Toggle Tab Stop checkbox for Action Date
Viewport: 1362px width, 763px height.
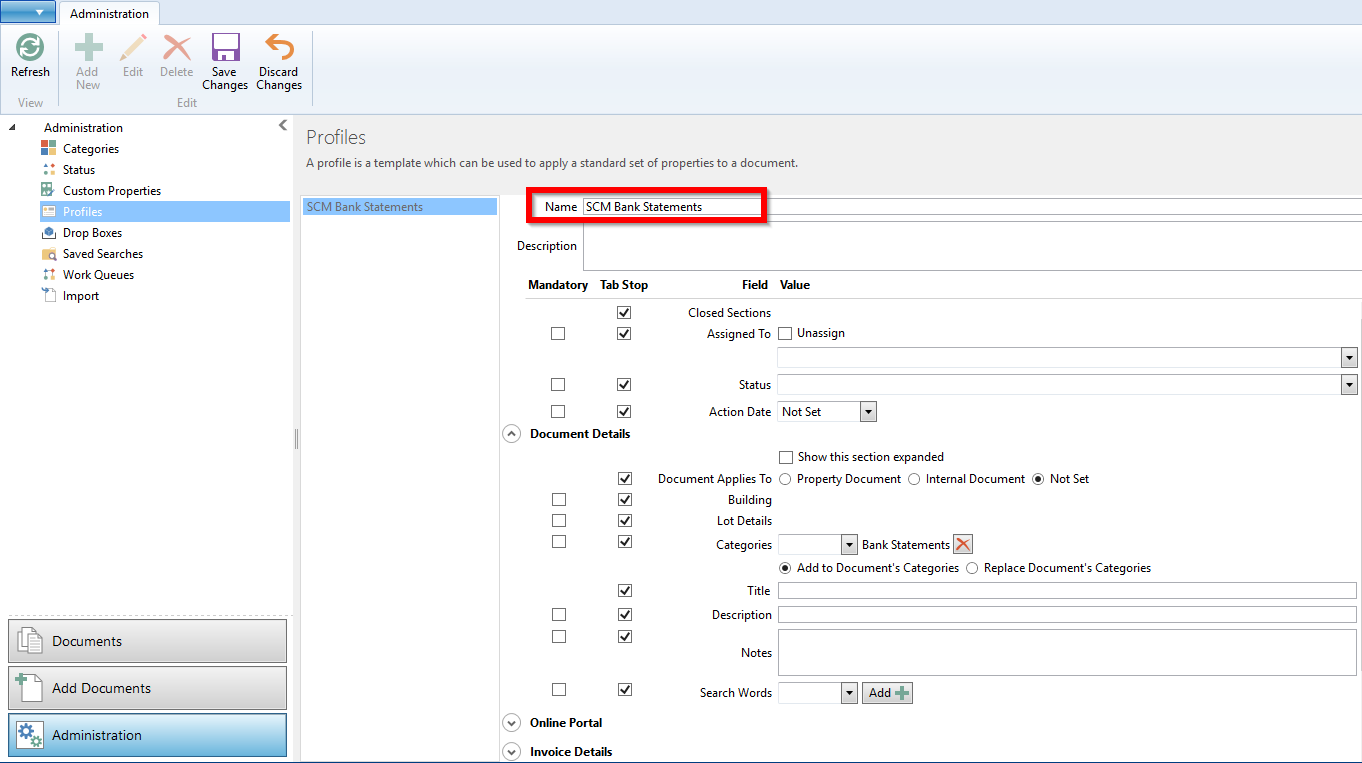click(625, 412)
